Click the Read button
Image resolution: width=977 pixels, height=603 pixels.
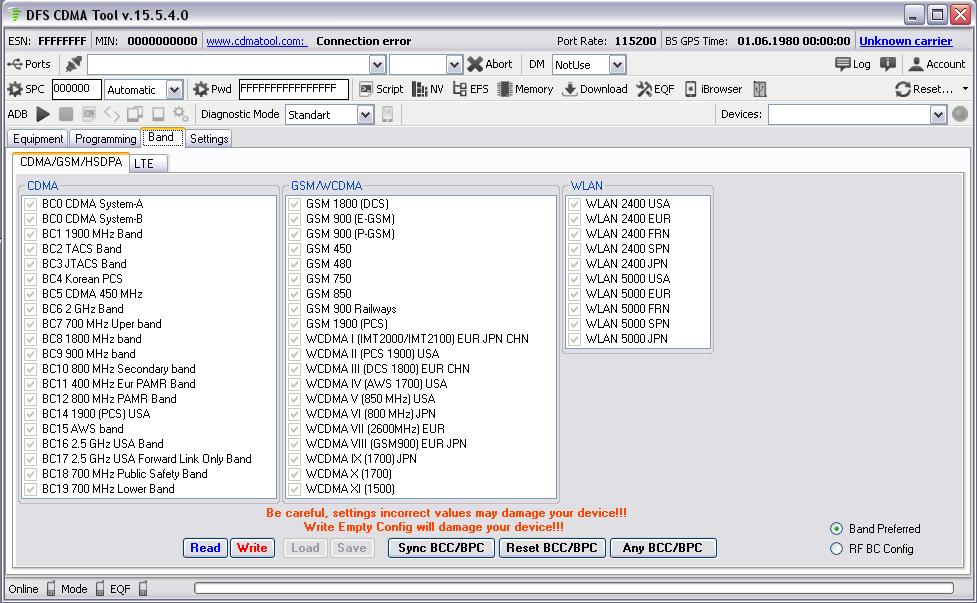(x=205, y=548)
